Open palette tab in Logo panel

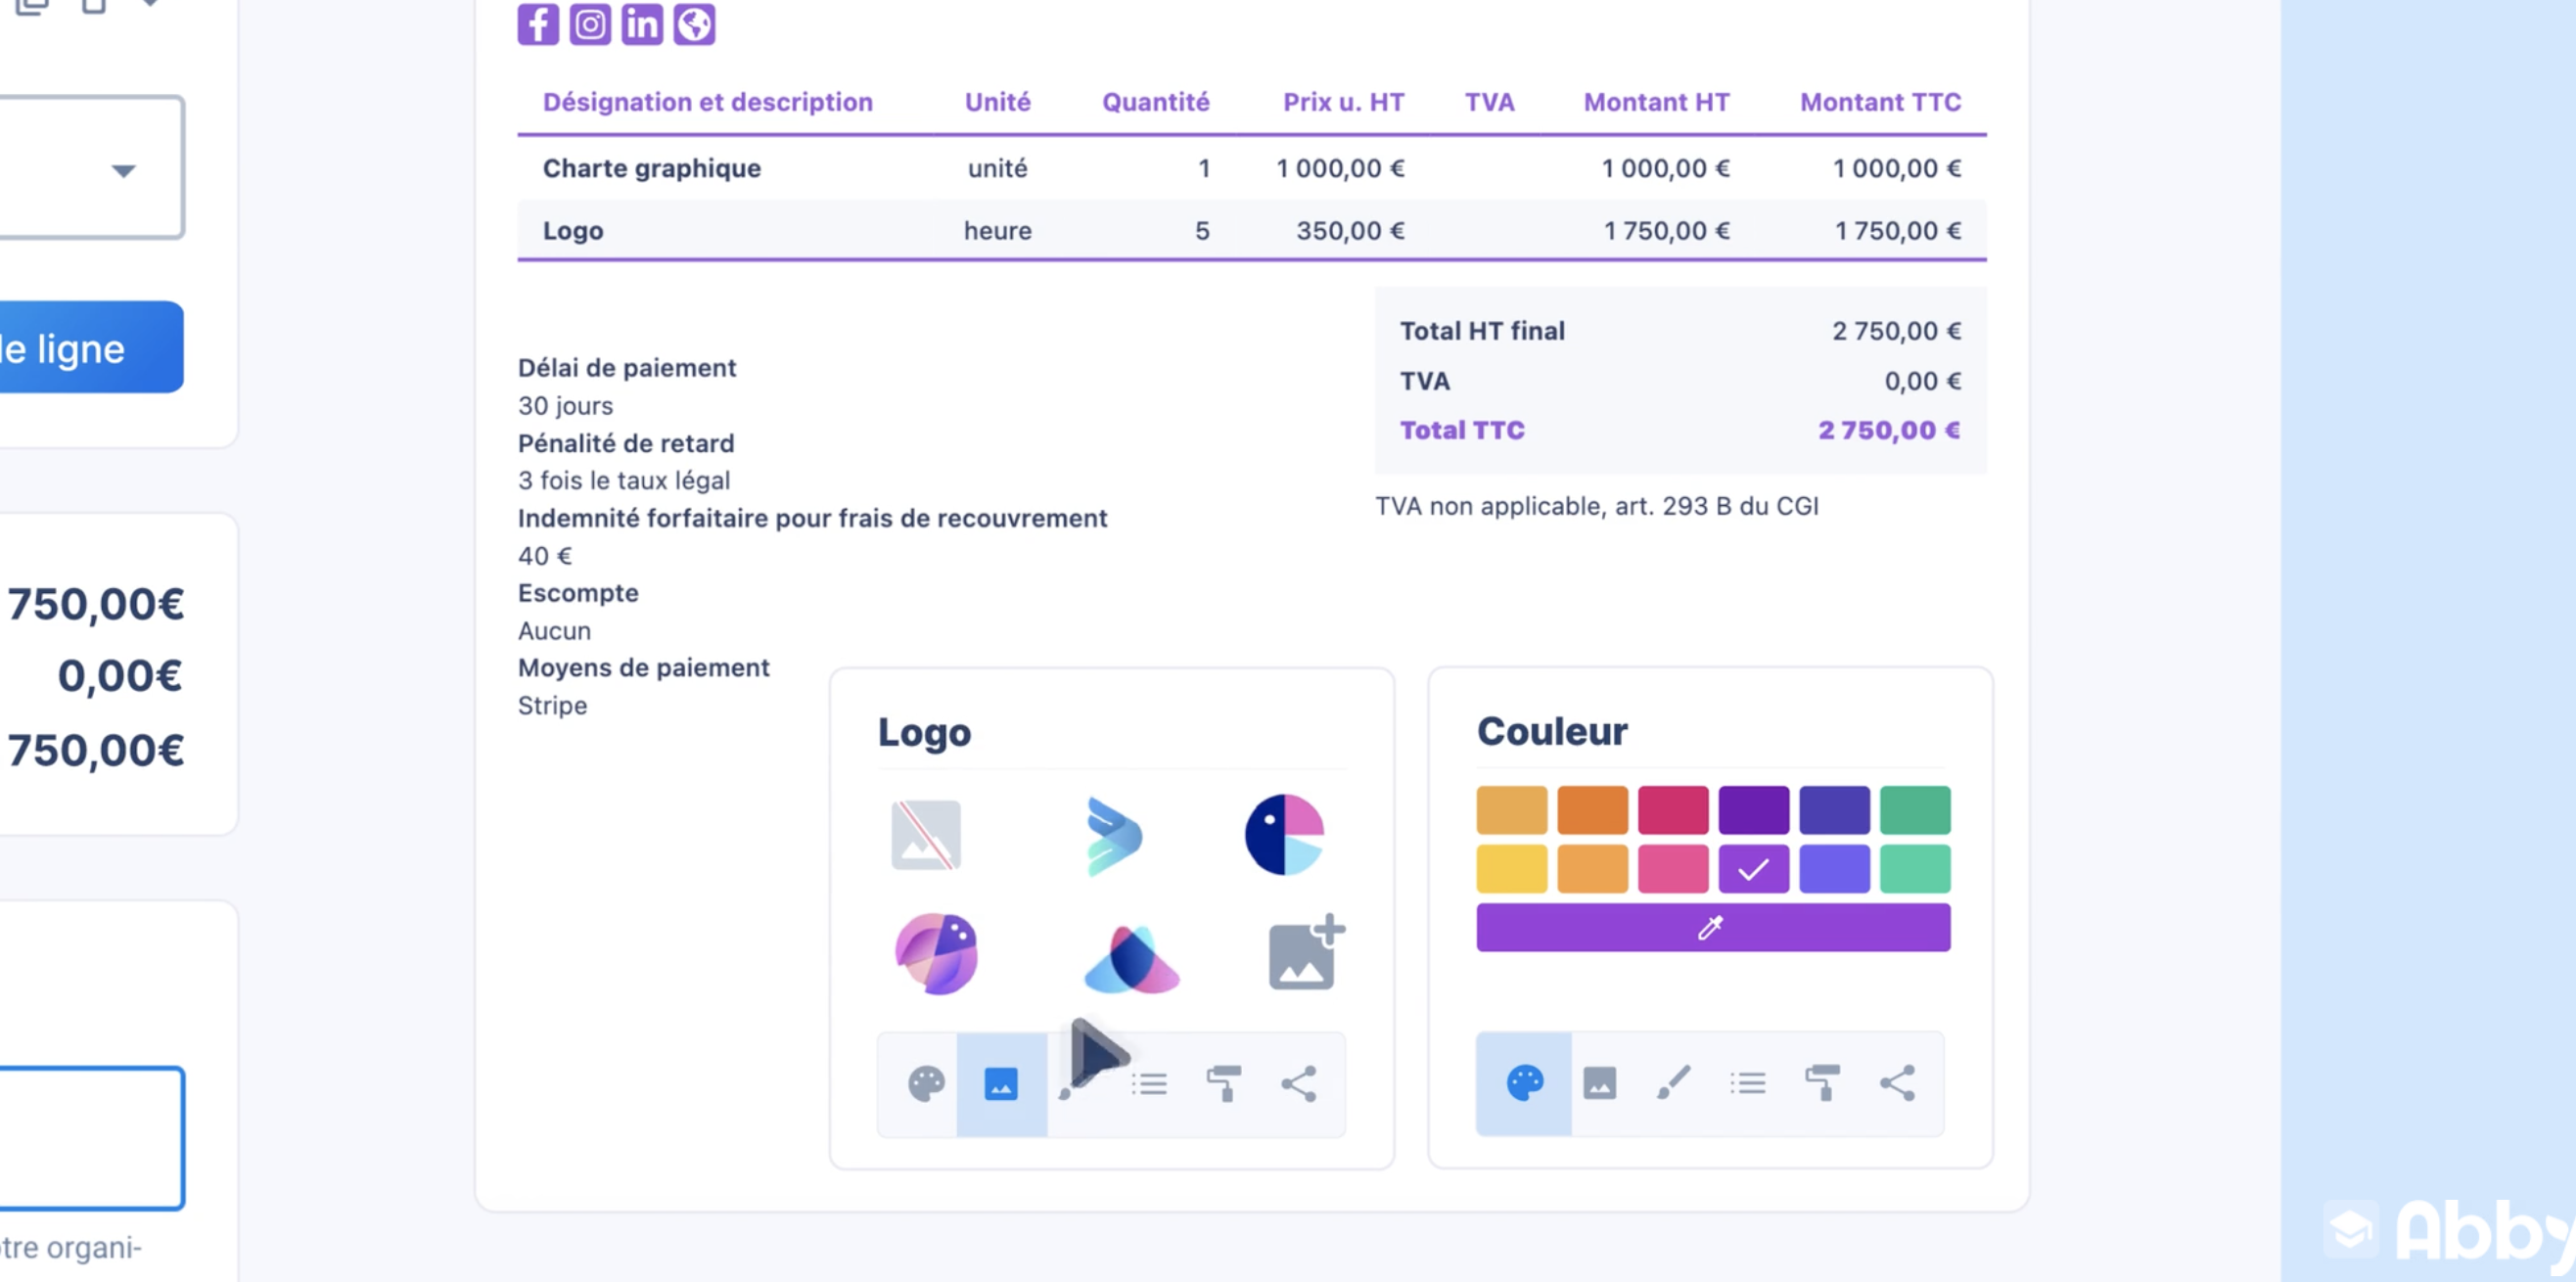click(x=926, y=1083)
